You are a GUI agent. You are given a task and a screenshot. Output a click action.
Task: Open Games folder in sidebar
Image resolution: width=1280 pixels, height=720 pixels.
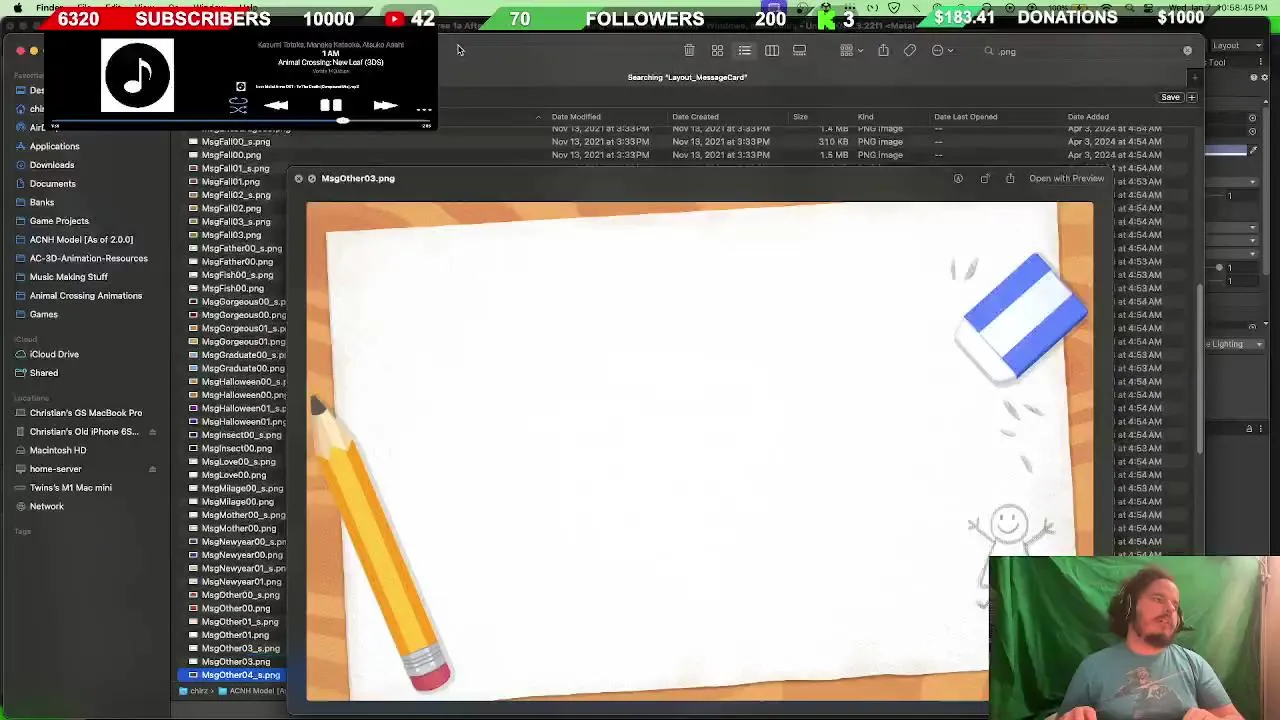point(43,315)
